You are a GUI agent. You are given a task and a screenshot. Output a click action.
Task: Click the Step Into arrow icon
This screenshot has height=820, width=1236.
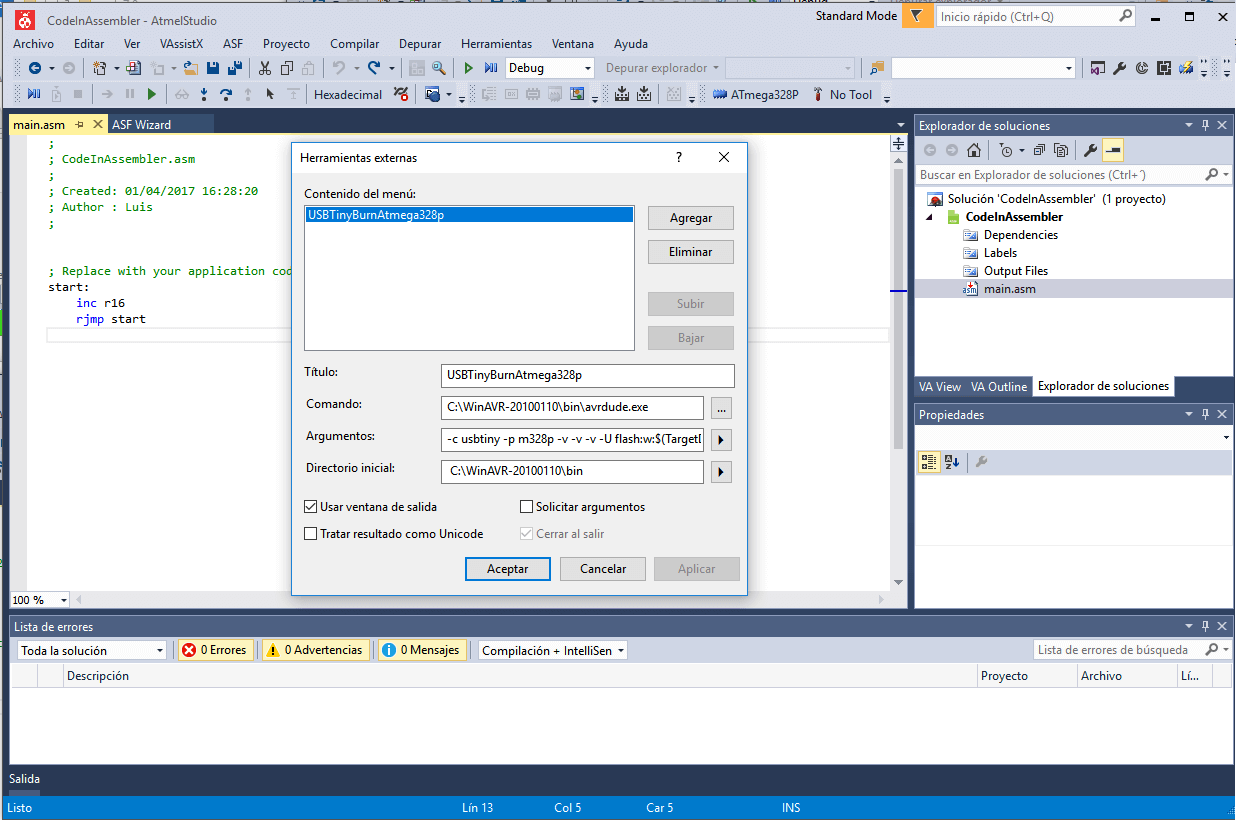(204, 94)
